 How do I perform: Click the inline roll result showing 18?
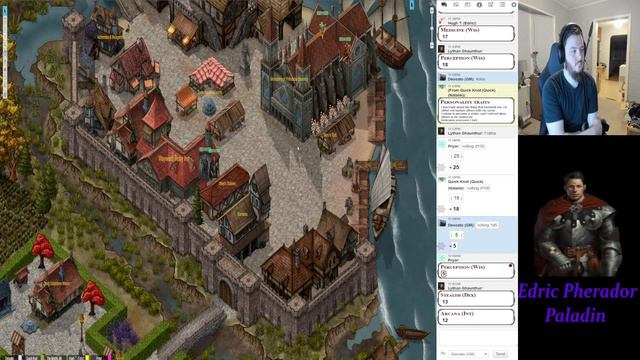click(456, 198)
